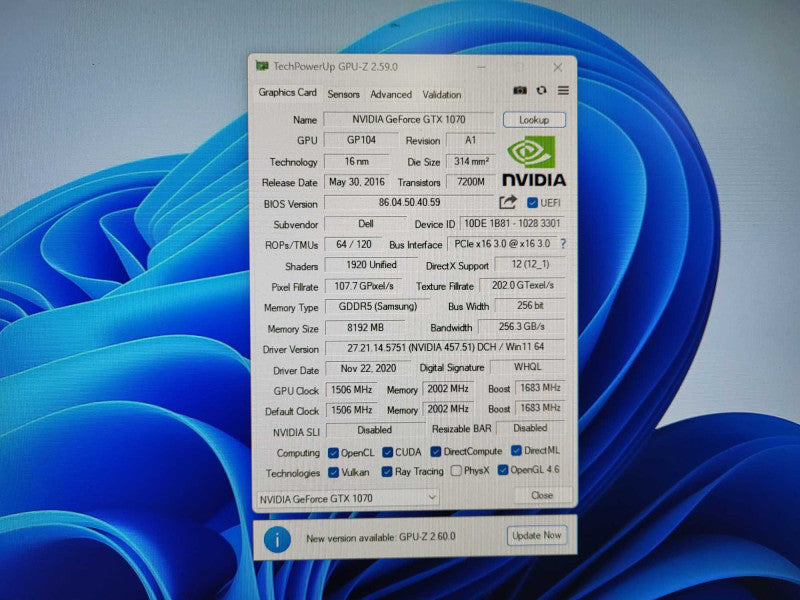800x600 pixels.
Task: Click the Technology value 16 nm
Action: (x=357, y=161)
